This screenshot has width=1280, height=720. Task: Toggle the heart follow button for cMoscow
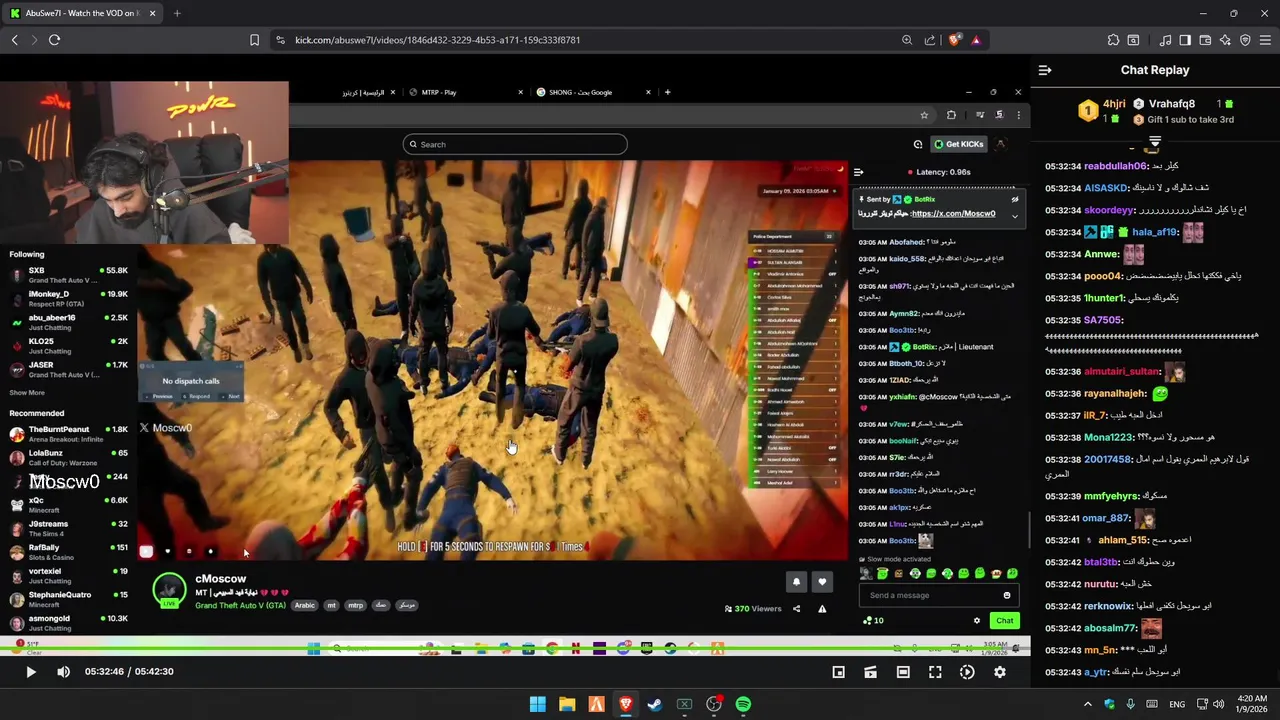[822, 581]
